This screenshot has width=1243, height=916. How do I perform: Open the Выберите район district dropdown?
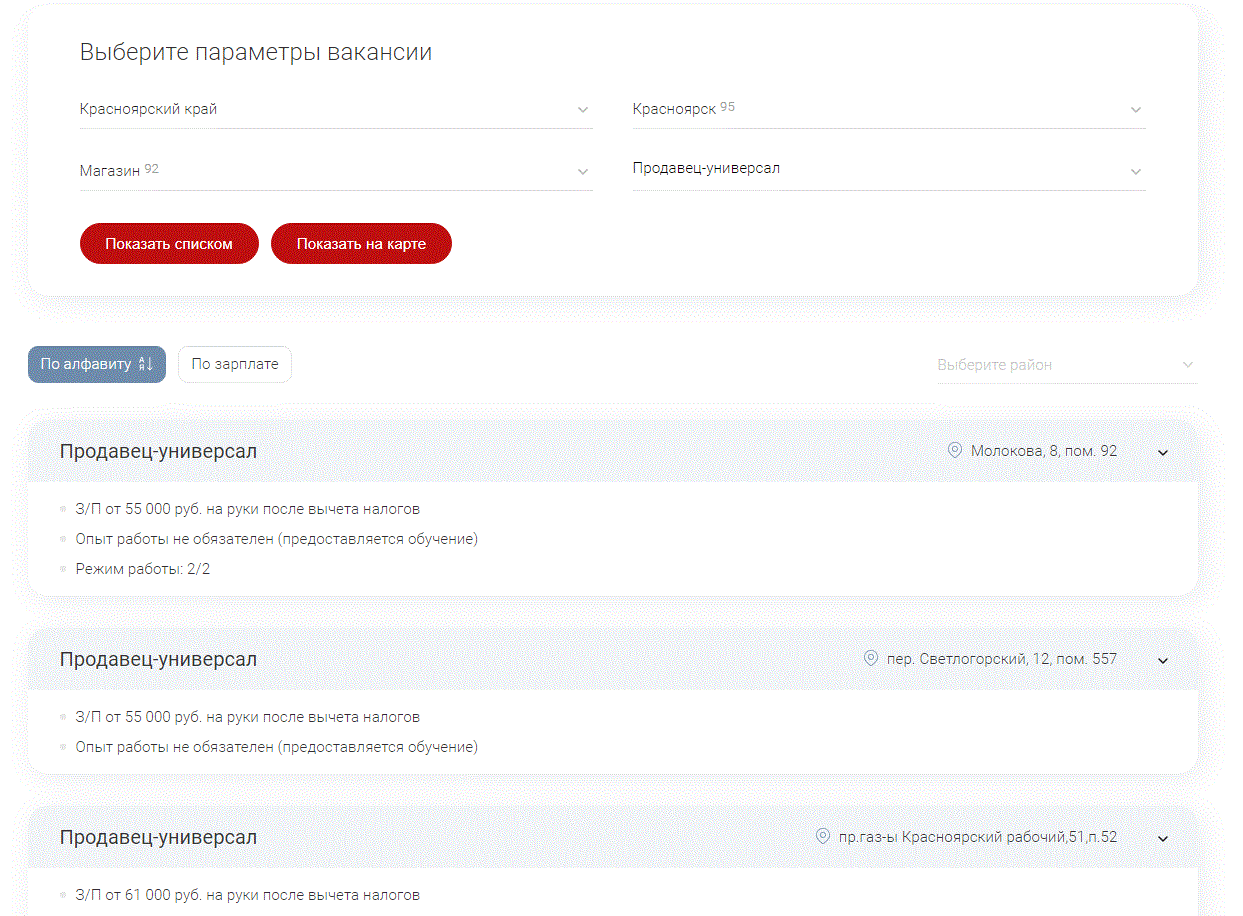[1067, 365]
